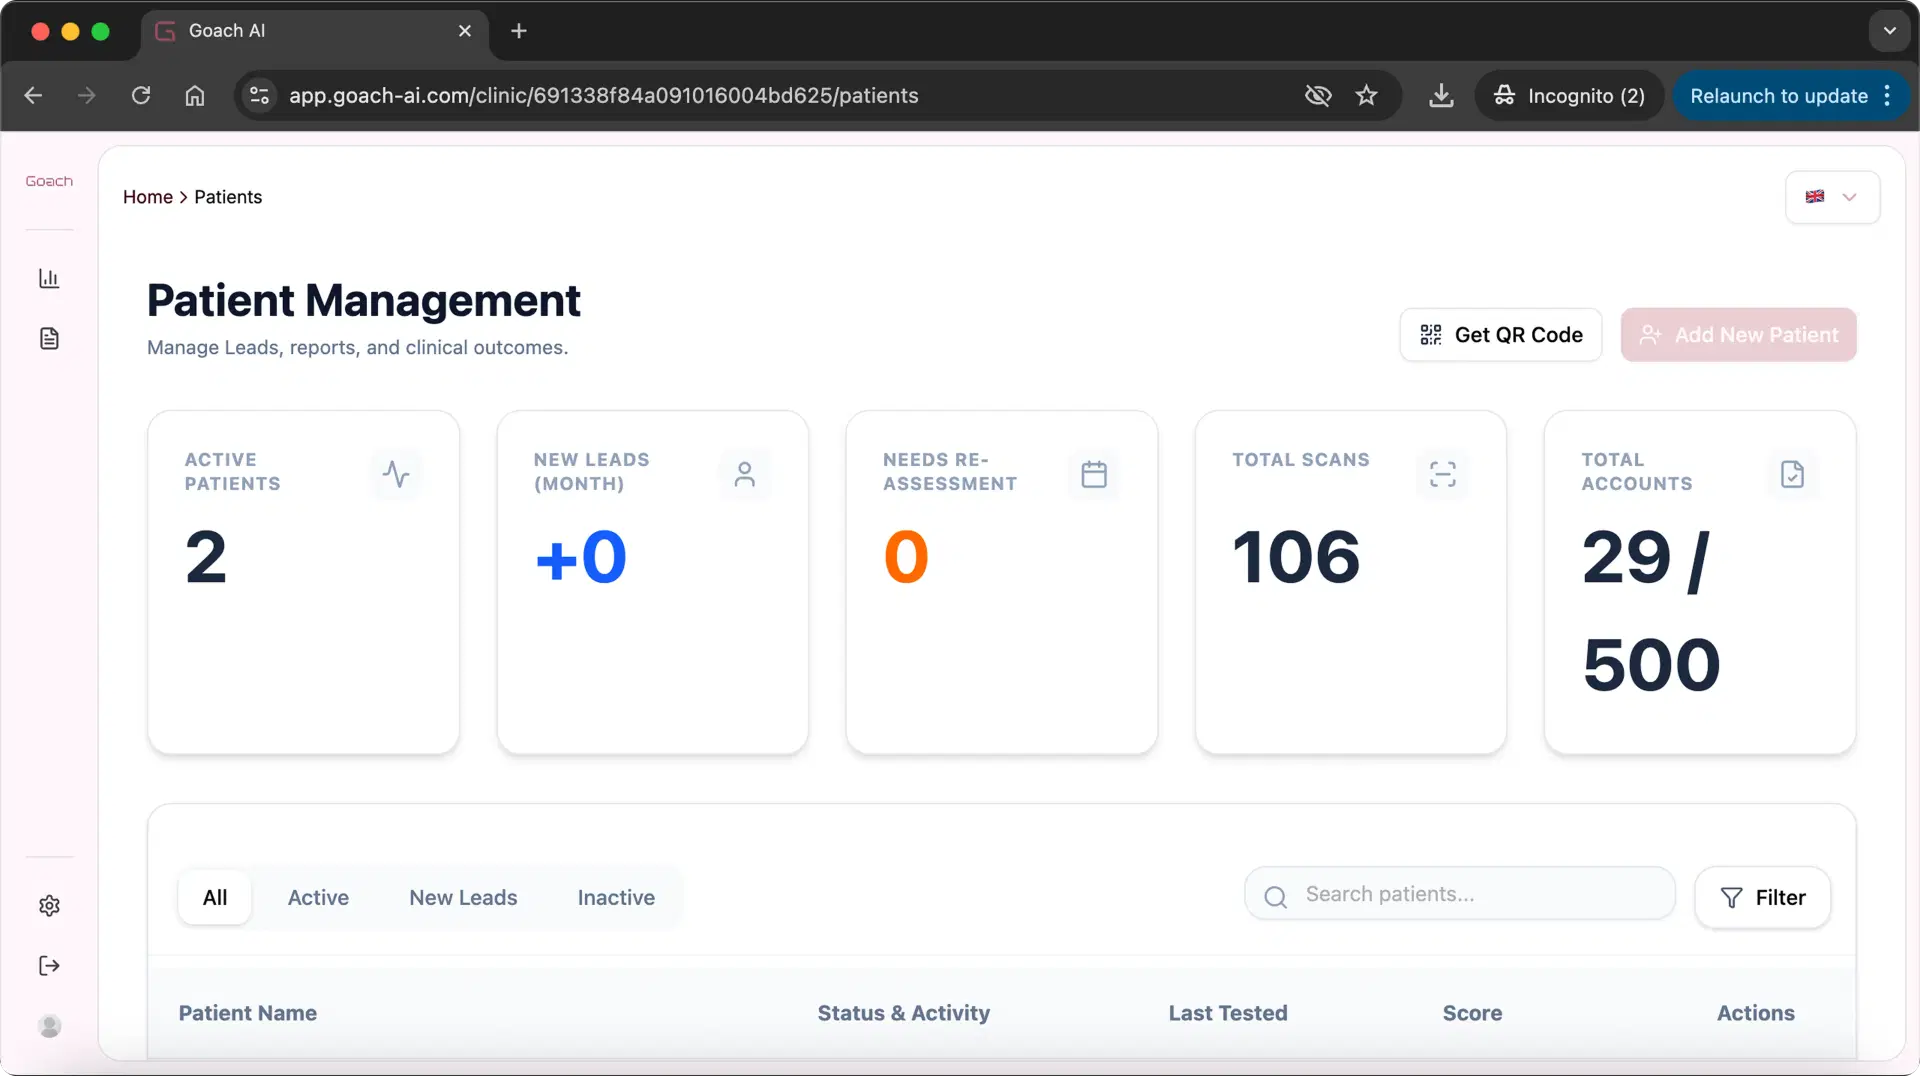Open settings gear in sidebar
1920x1076 pixels.
[49, 906]
